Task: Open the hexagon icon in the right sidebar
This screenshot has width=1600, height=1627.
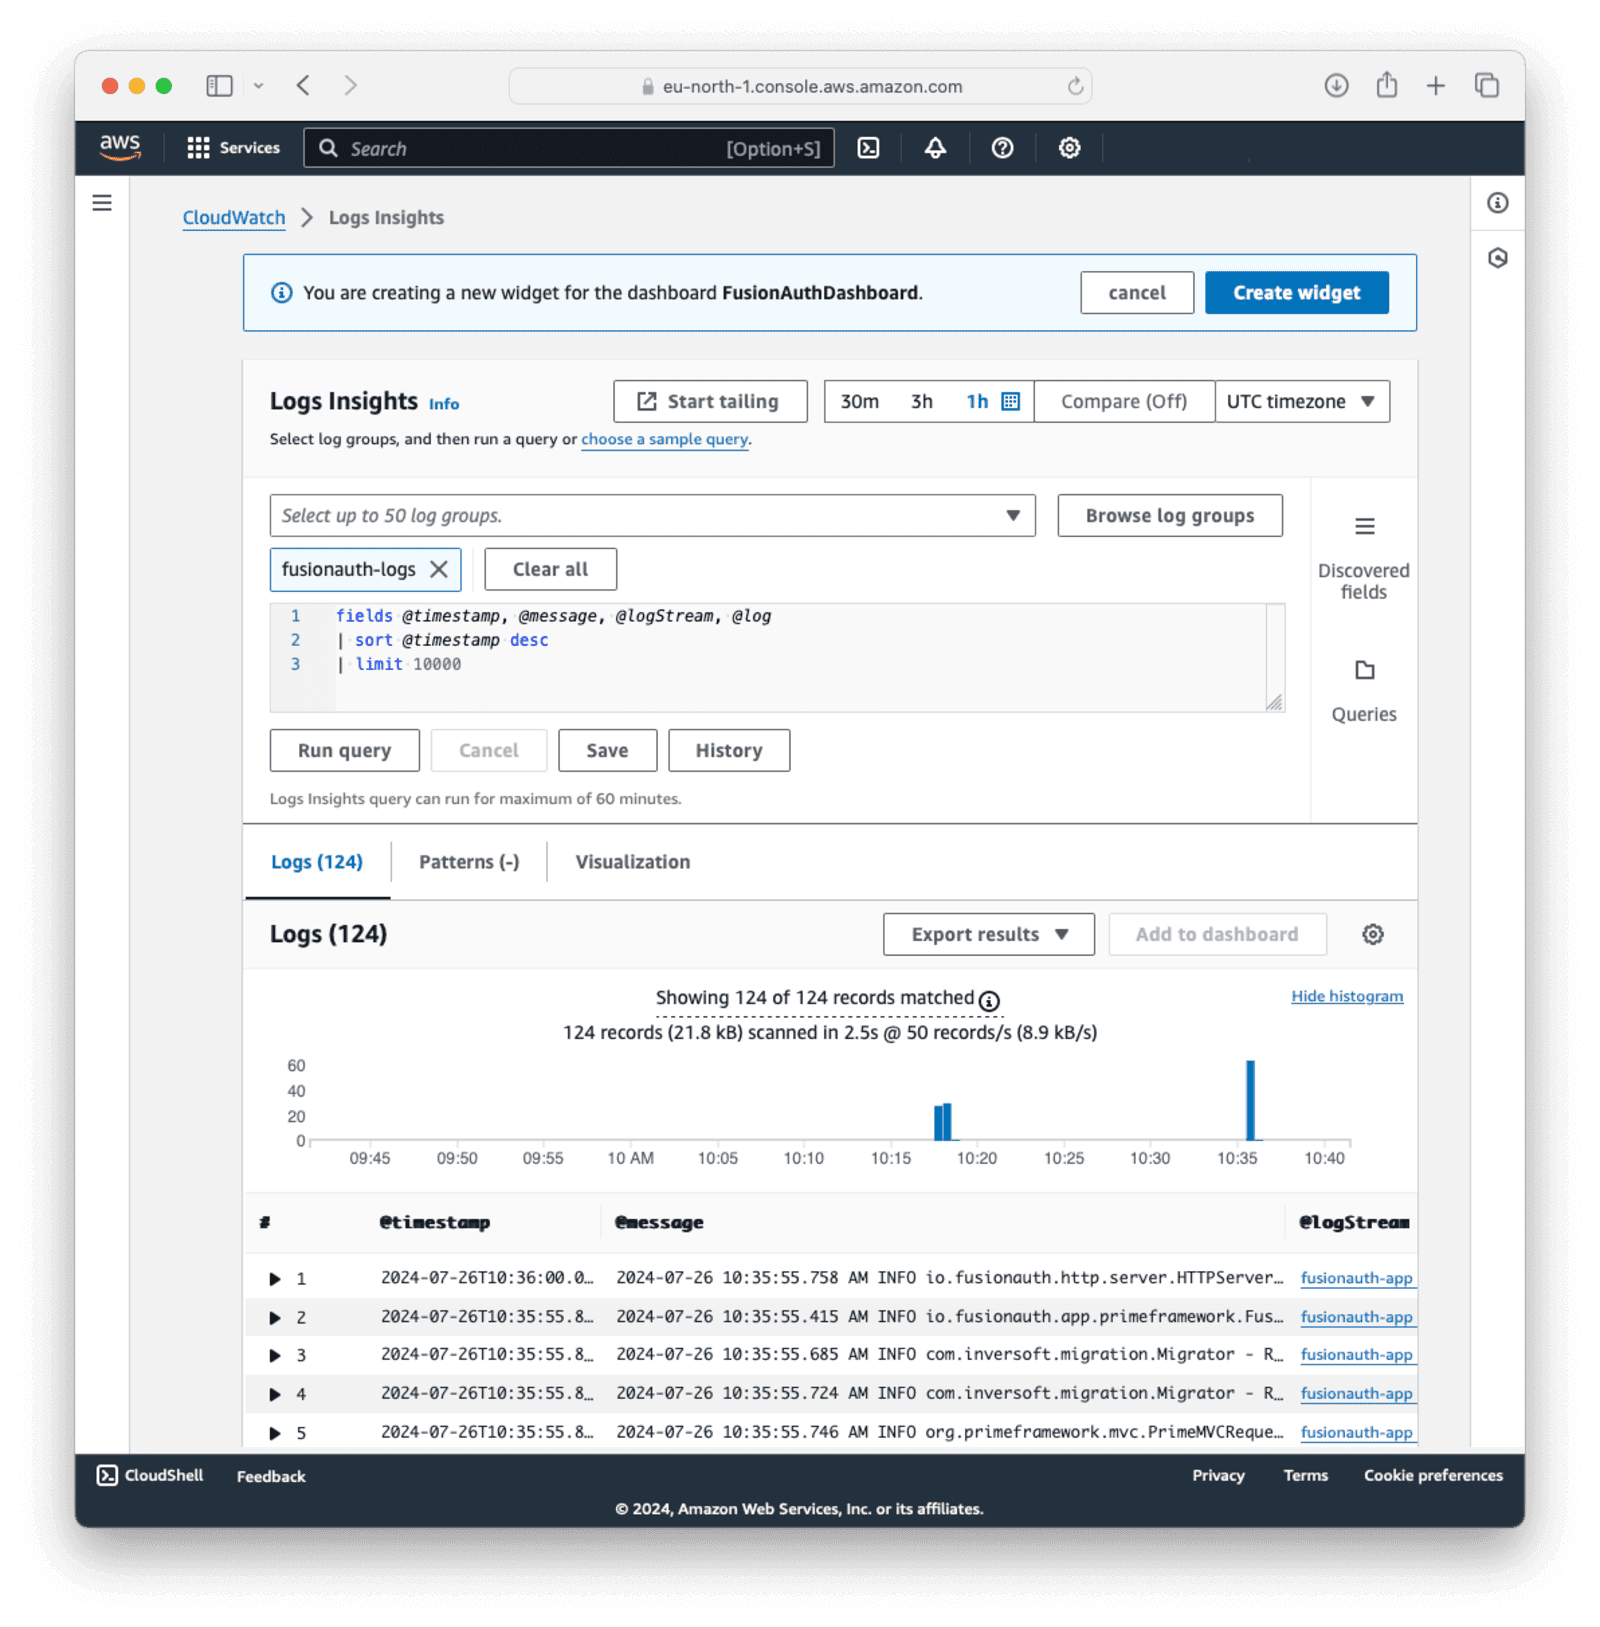Action: point(1497,258)
